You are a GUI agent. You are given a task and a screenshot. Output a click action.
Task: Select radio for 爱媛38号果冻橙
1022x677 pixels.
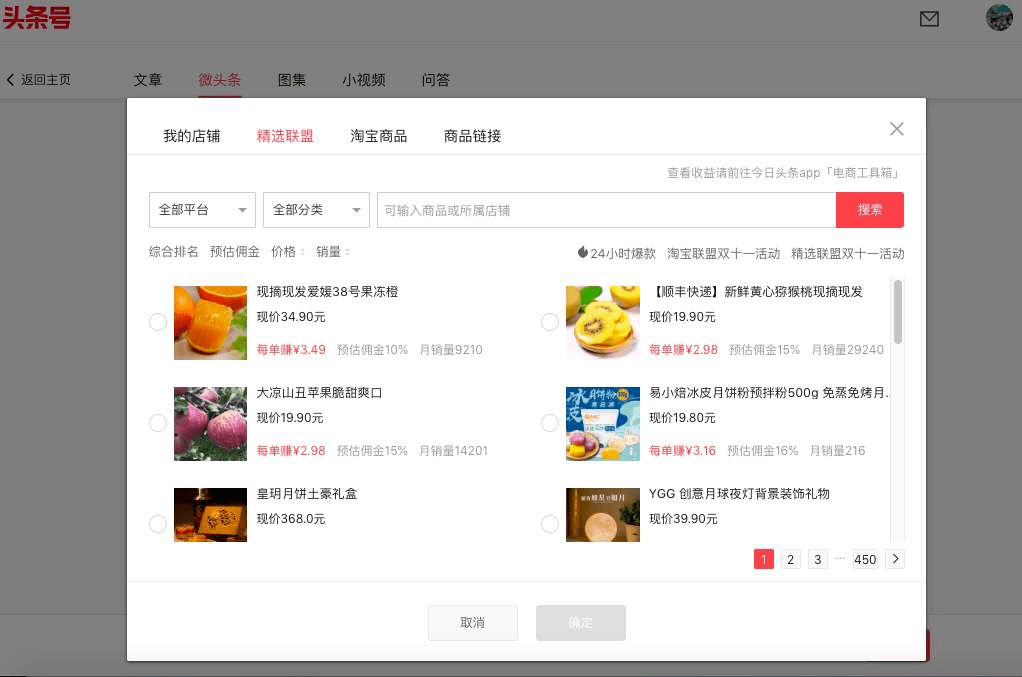(158, 322)
